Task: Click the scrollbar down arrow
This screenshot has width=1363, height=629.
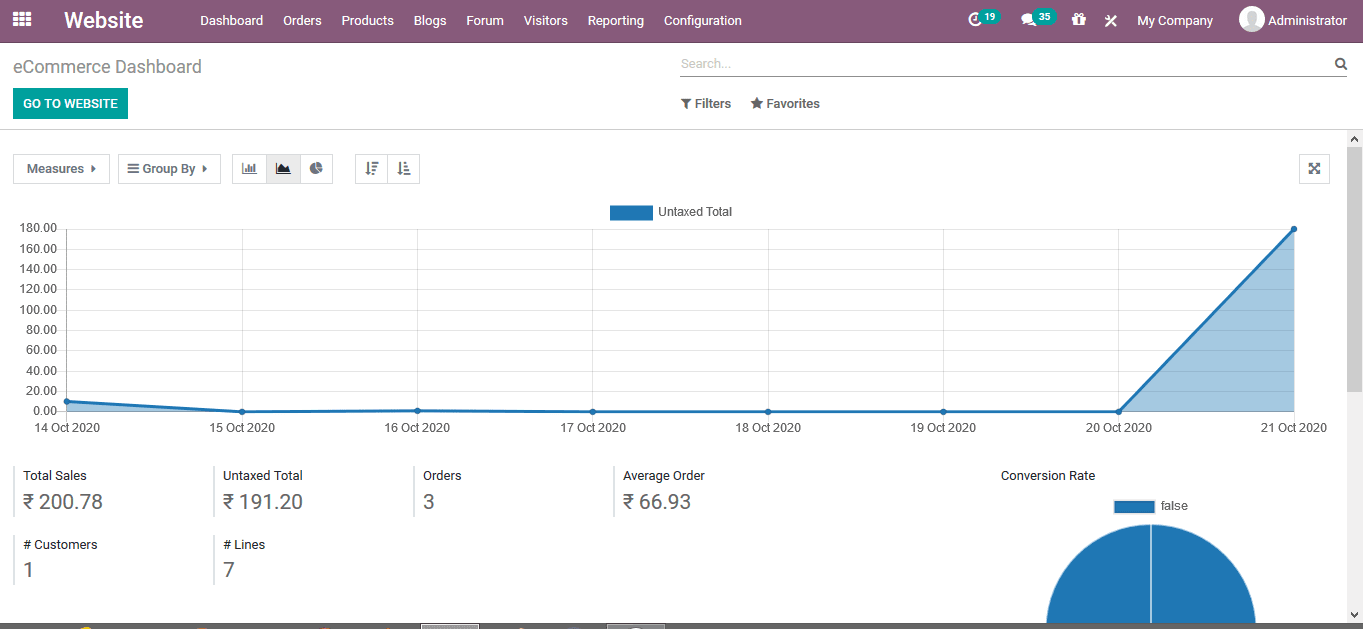Action: 1354,615
